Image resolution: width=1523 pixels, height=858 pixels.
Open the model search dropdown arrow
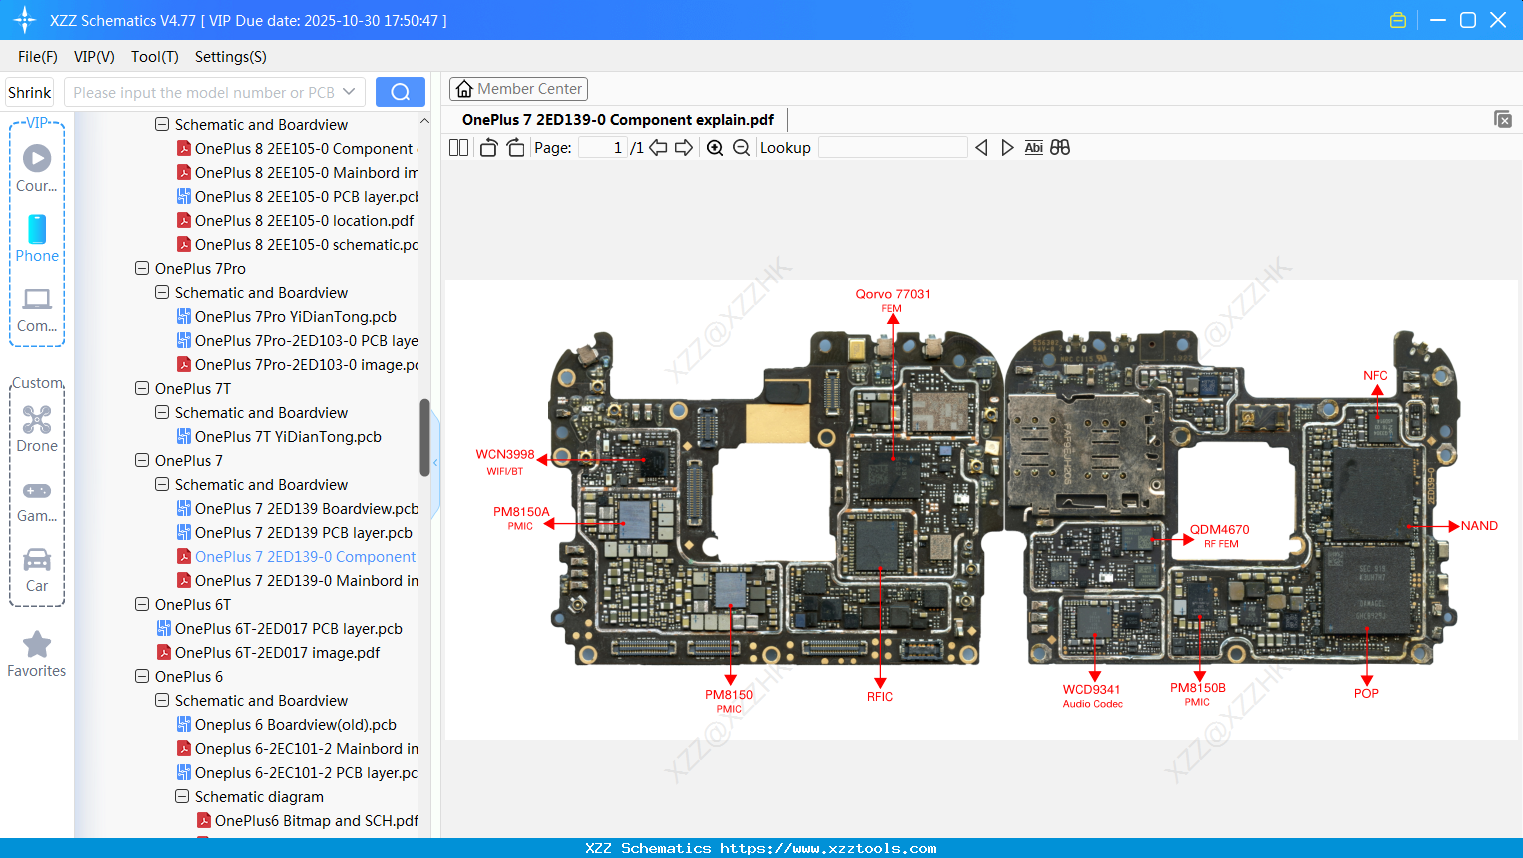pos(351,91)
